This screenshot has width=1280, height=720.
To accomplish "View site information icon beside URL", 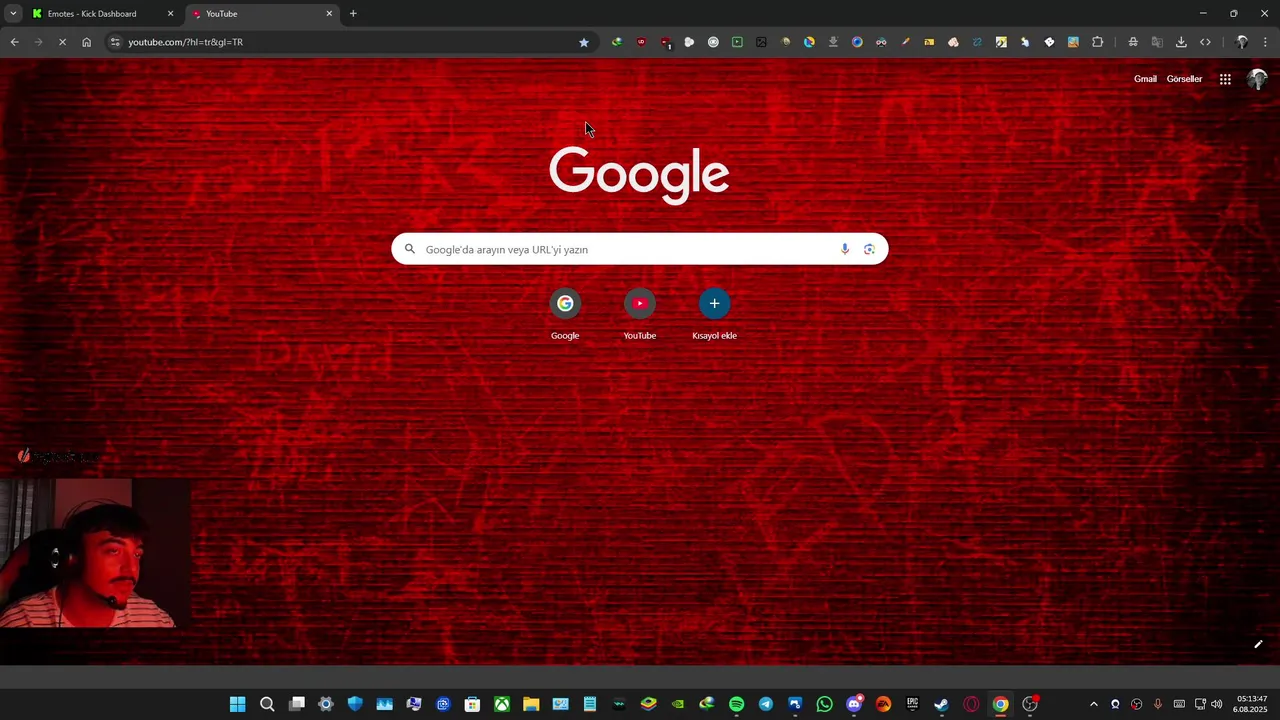I will (x=115, y=42).
